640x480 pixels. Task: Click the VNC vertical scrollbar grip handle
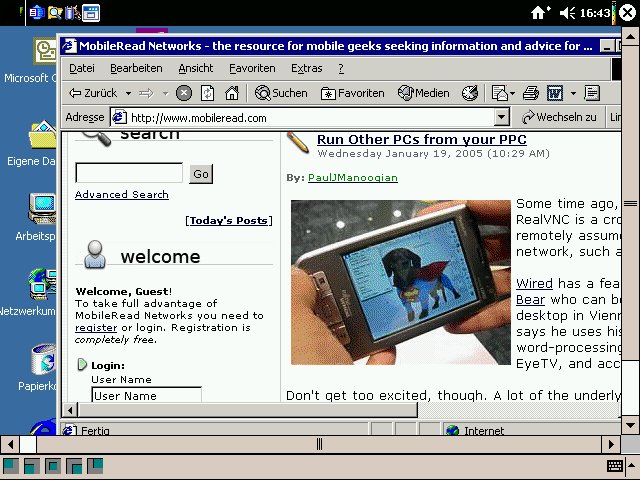(630, 203)
